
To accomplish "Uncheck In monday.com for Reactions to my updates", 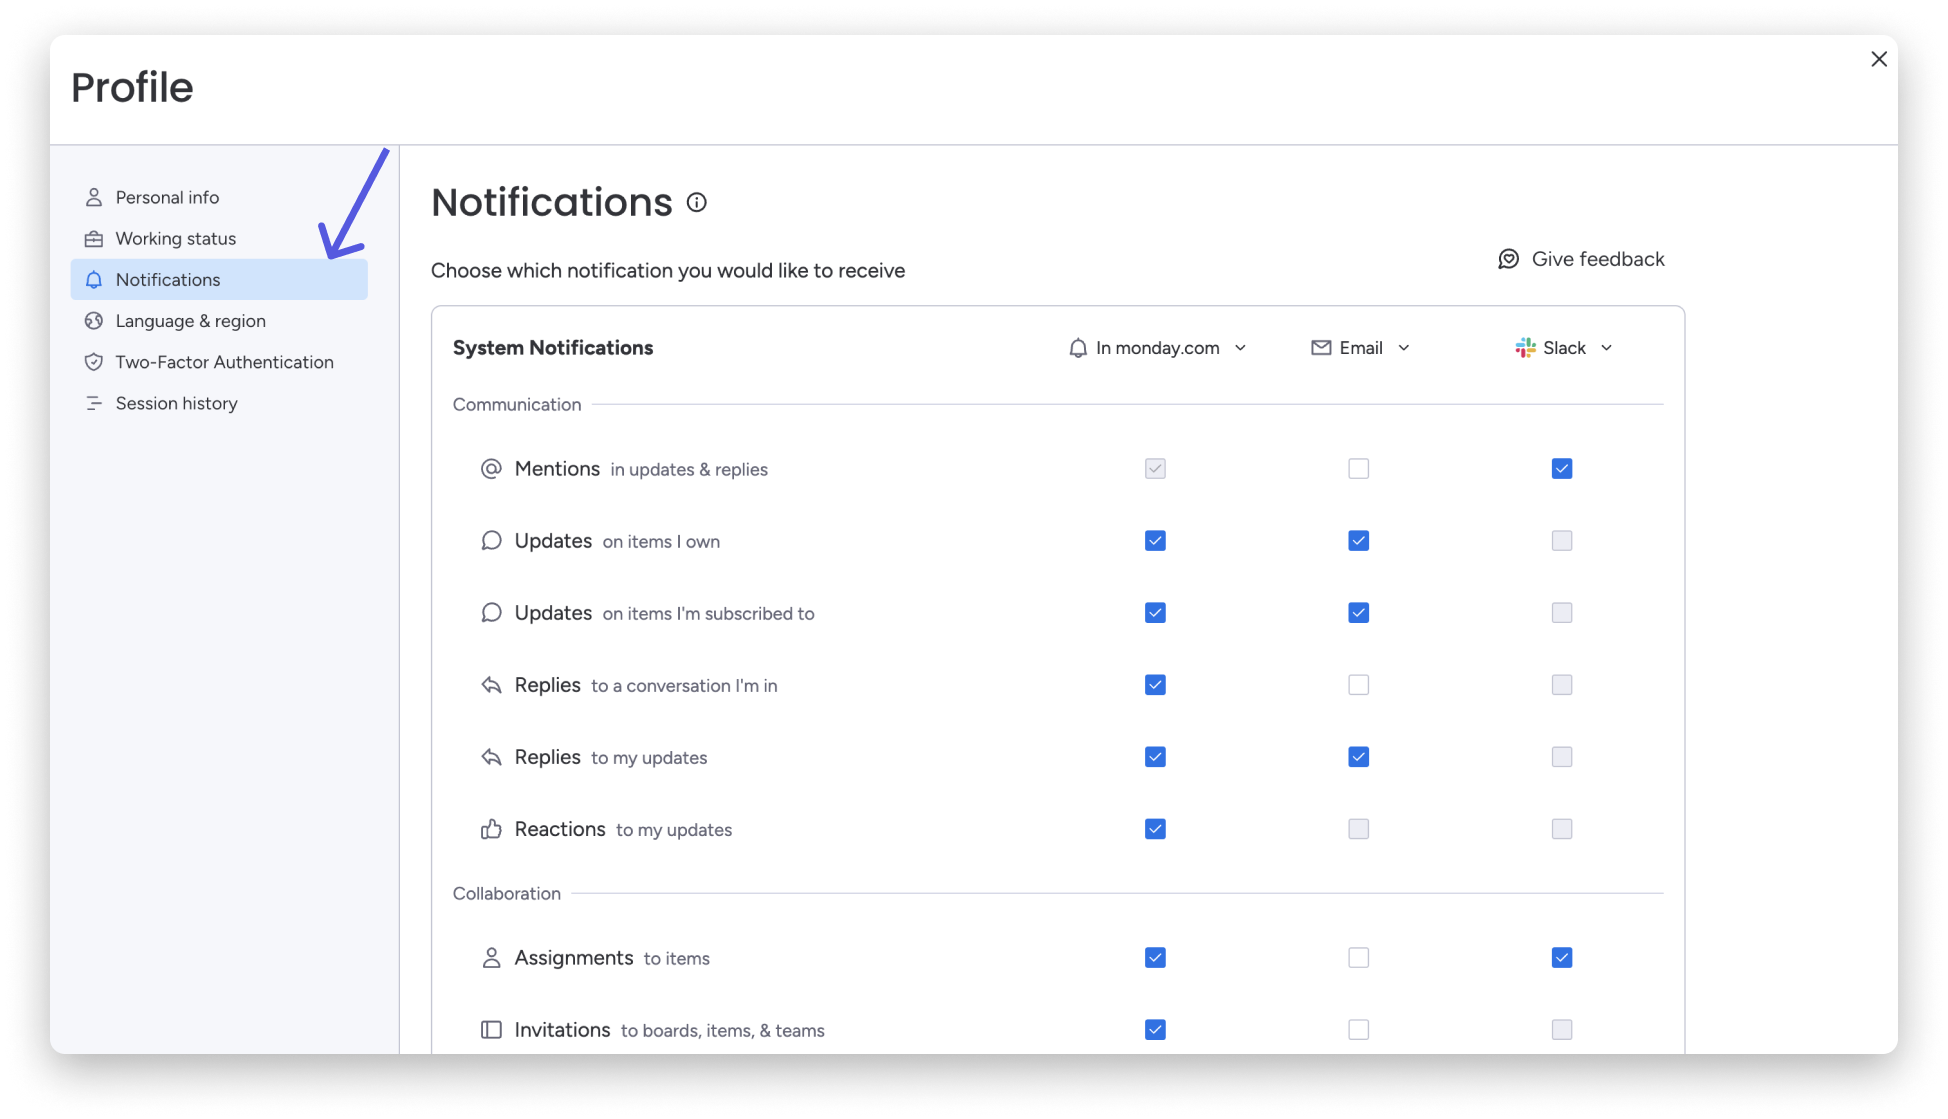I will (x=1155, y=829).
